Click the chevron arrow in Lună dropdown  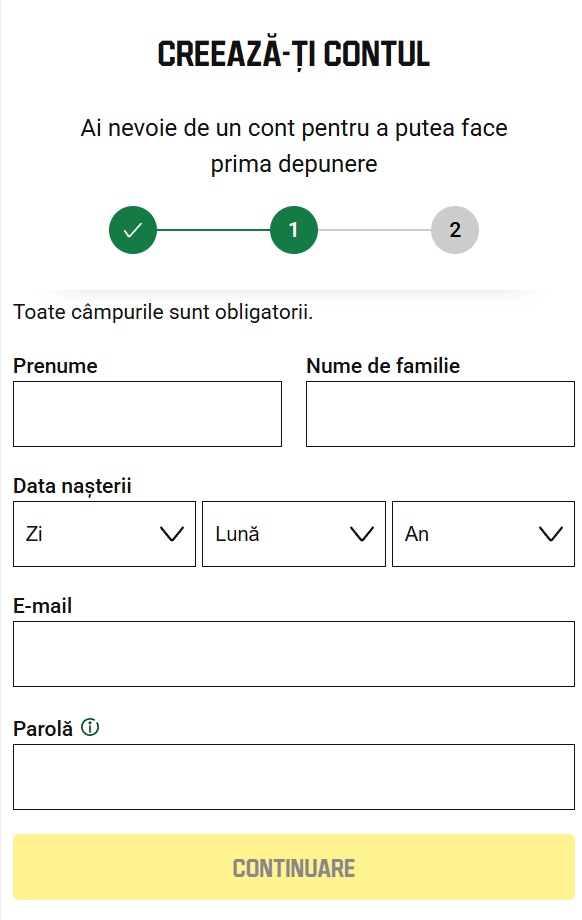pyautogui.click(x=361, y=534)
